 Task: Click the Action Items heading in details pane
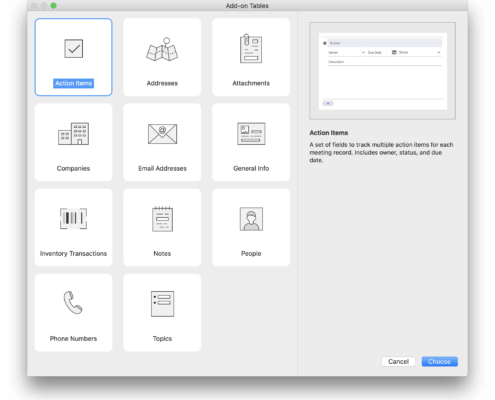click(329, 133)
